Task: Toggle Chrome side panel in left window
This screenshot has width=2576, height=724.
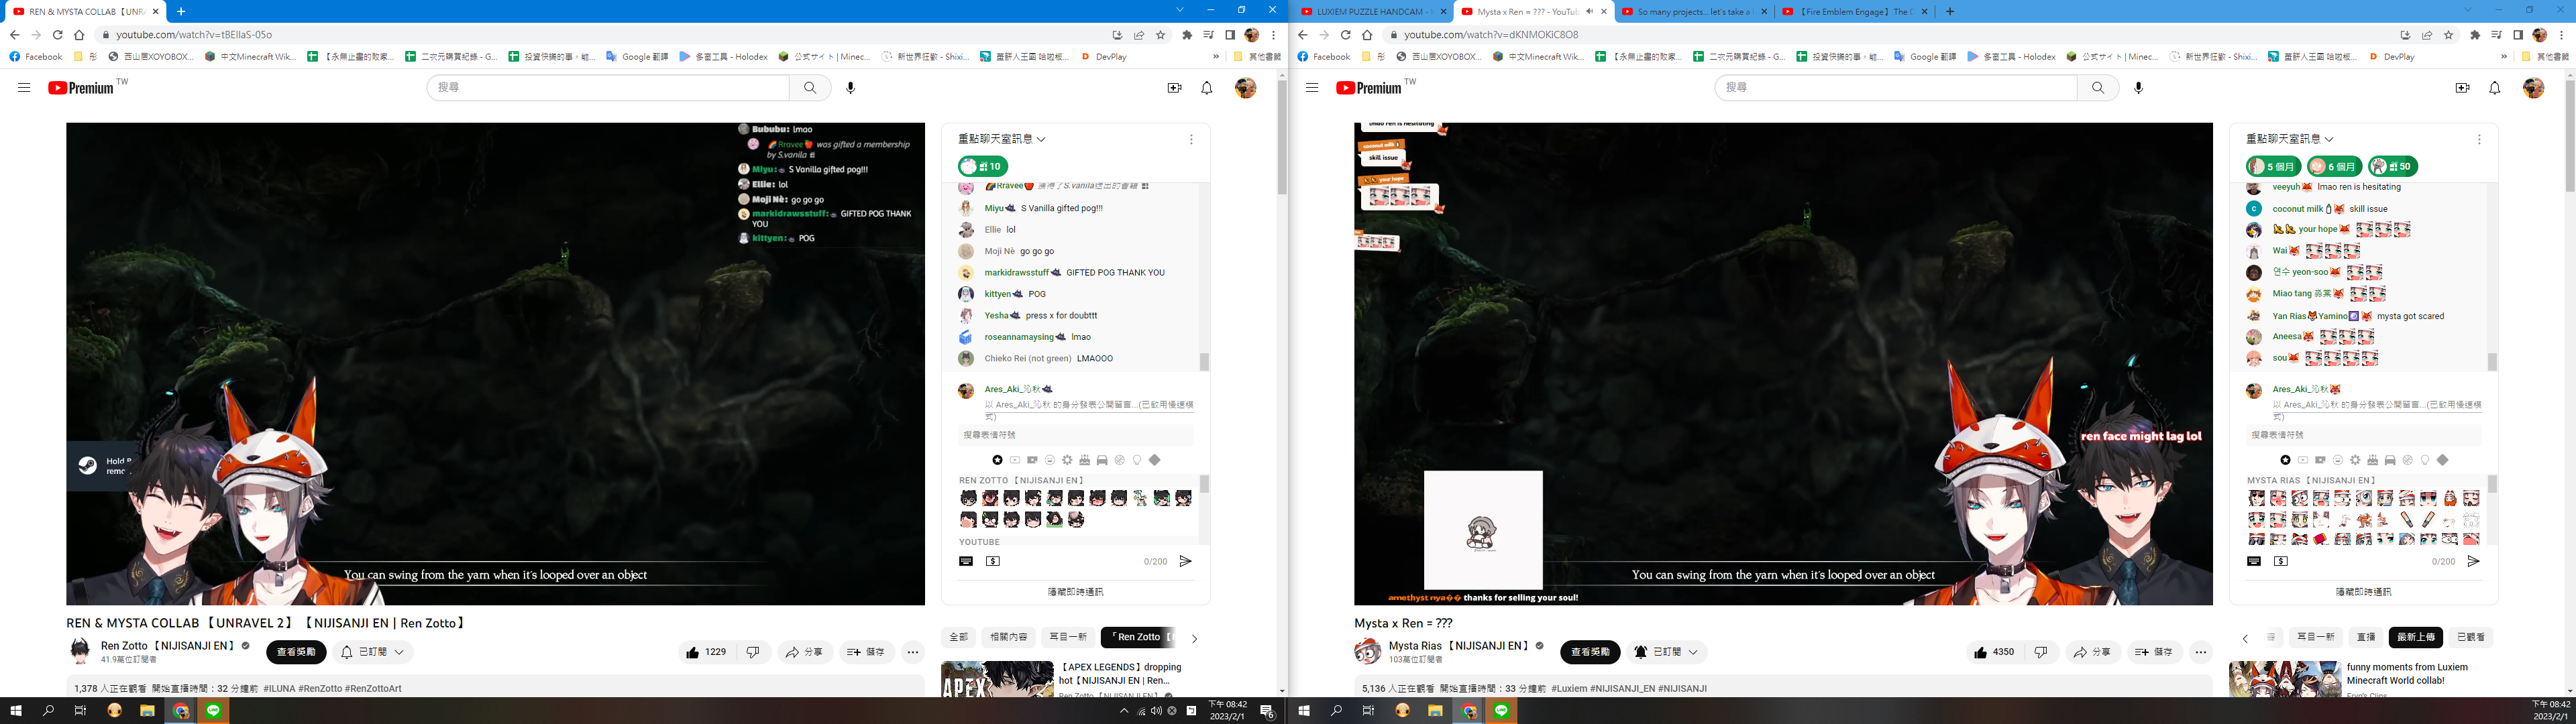Action: point(1230,35)
